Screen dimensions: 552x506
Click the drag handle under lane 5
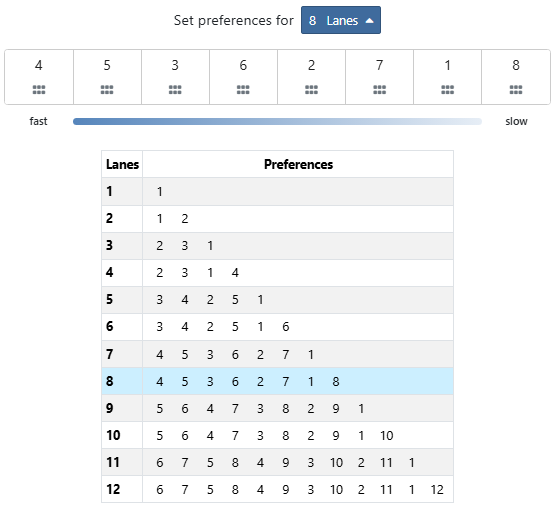tap(107, 90)
